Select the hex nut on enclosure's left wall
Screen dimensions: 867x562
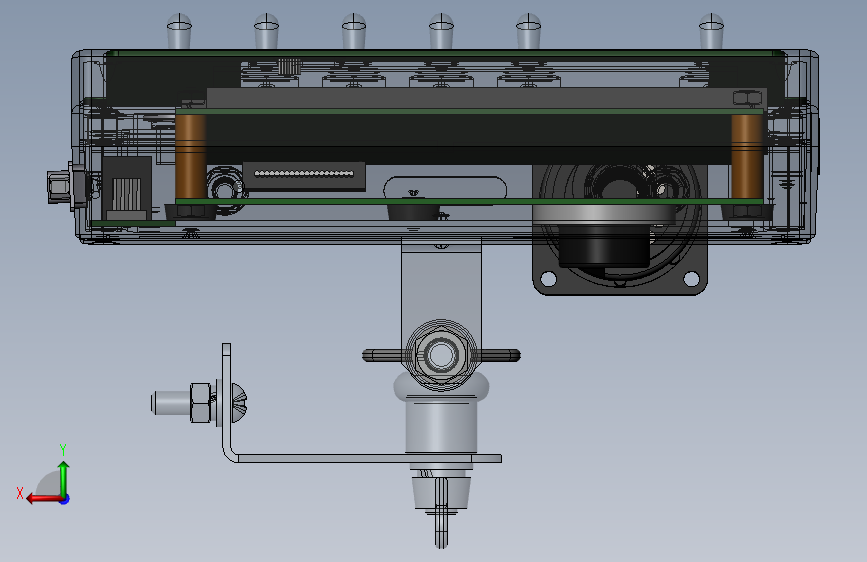coord(57,188)
